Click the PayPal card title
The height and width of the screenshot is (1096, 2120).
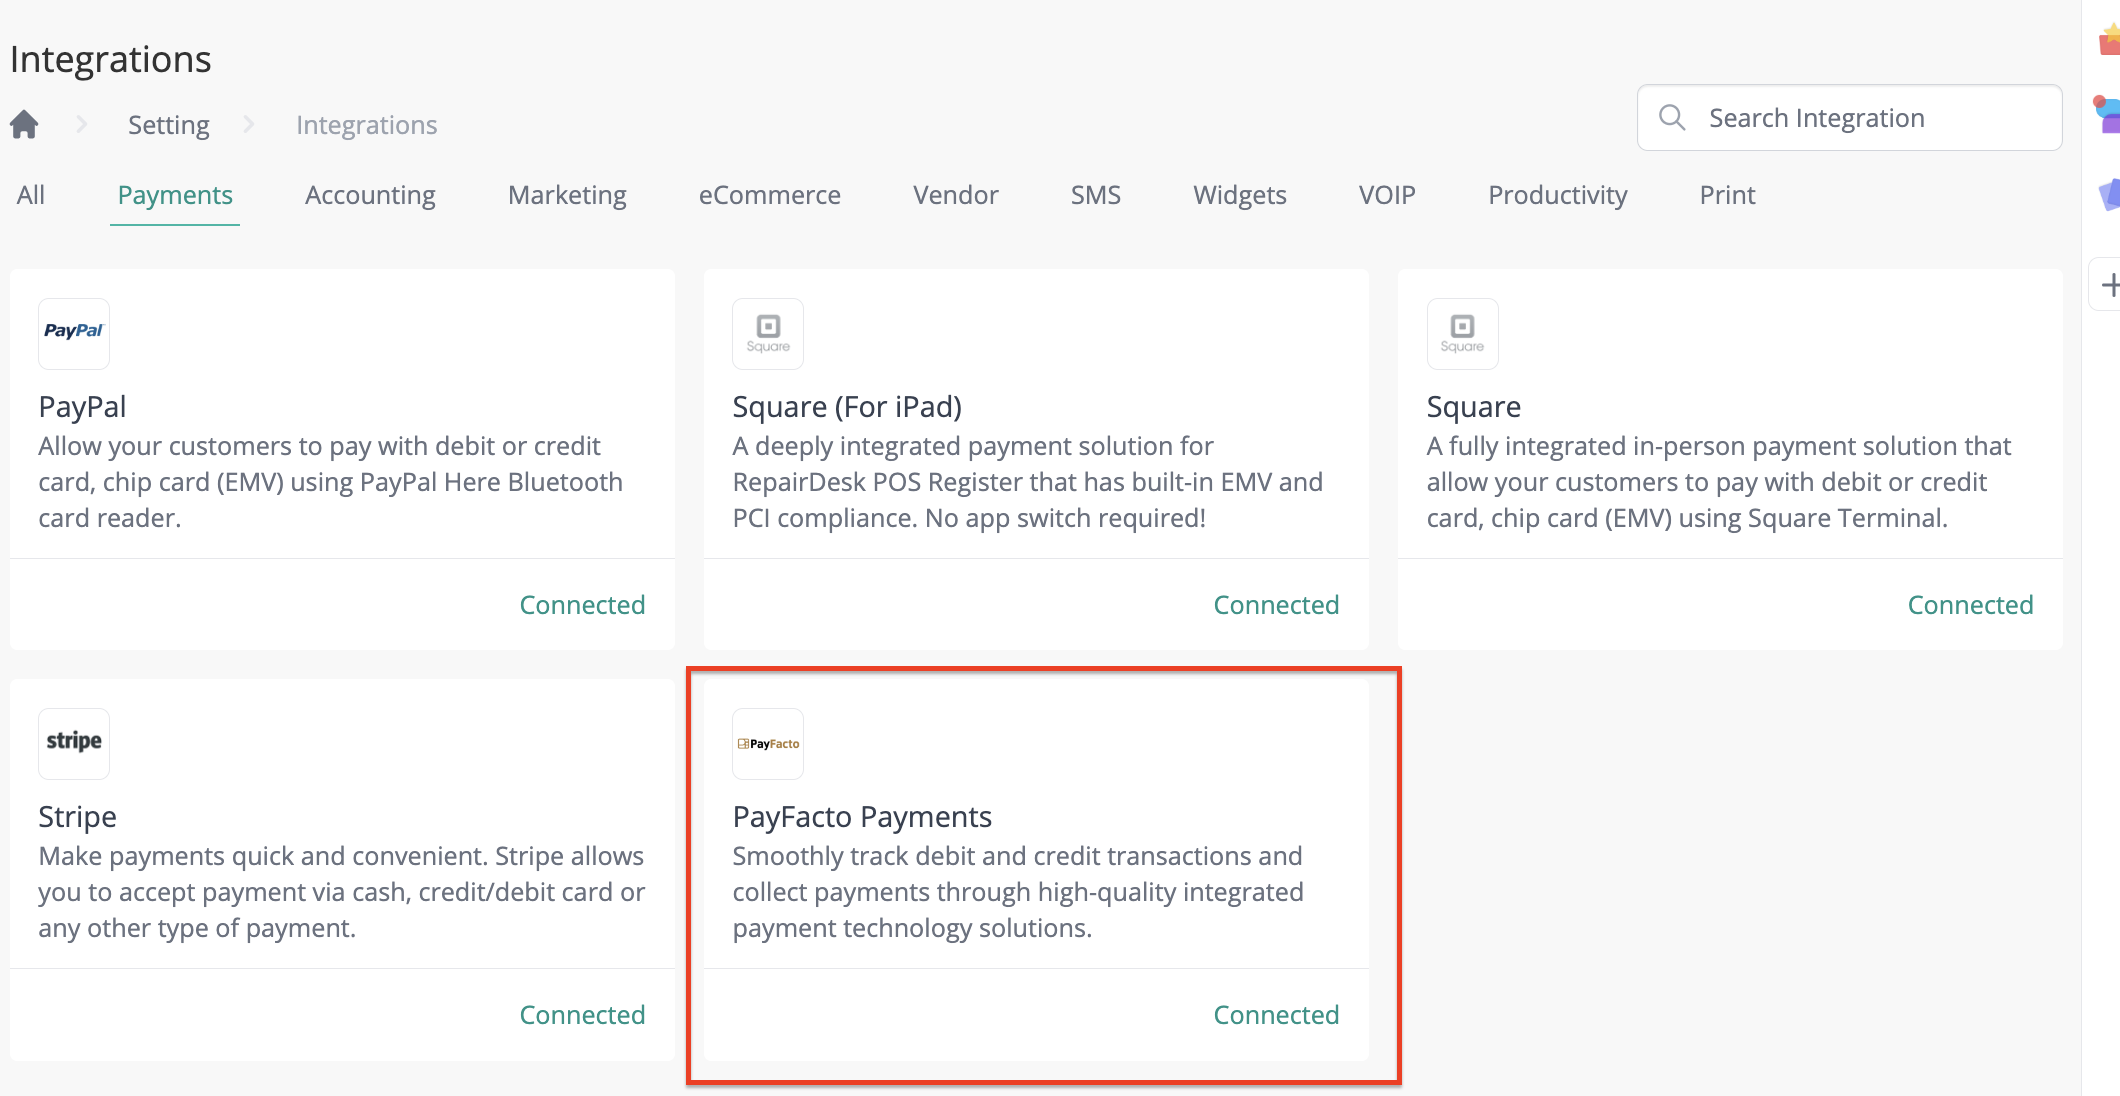82,407
